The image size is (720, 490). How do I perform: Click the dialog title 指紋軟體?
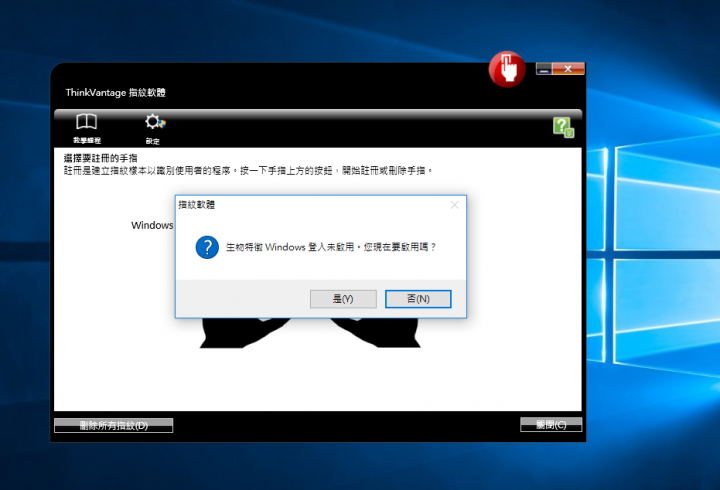[x=197, y=205]
